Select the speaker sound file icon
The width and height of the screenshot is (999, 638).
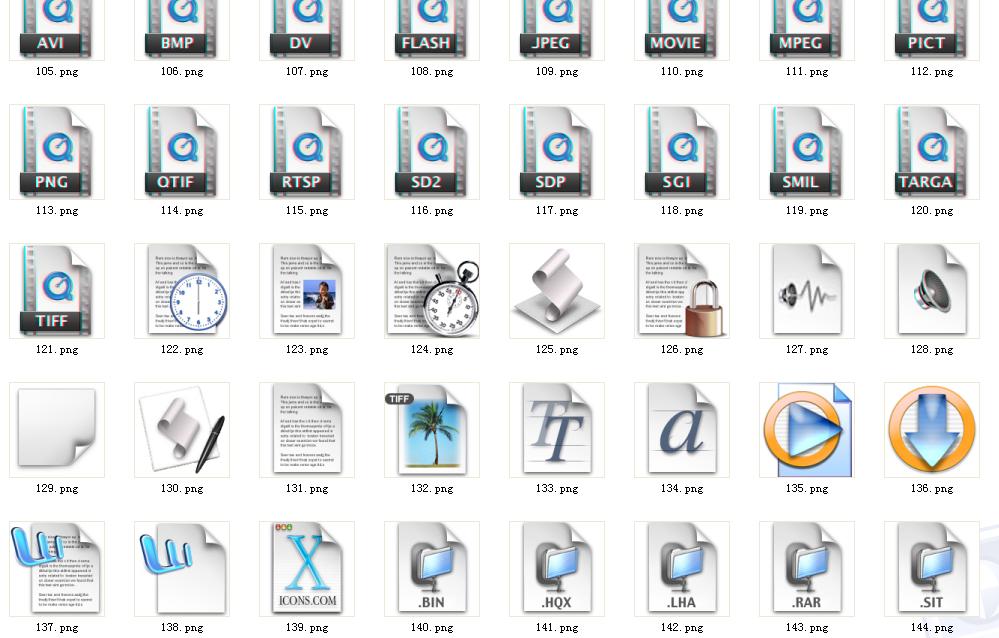[931, 291]
